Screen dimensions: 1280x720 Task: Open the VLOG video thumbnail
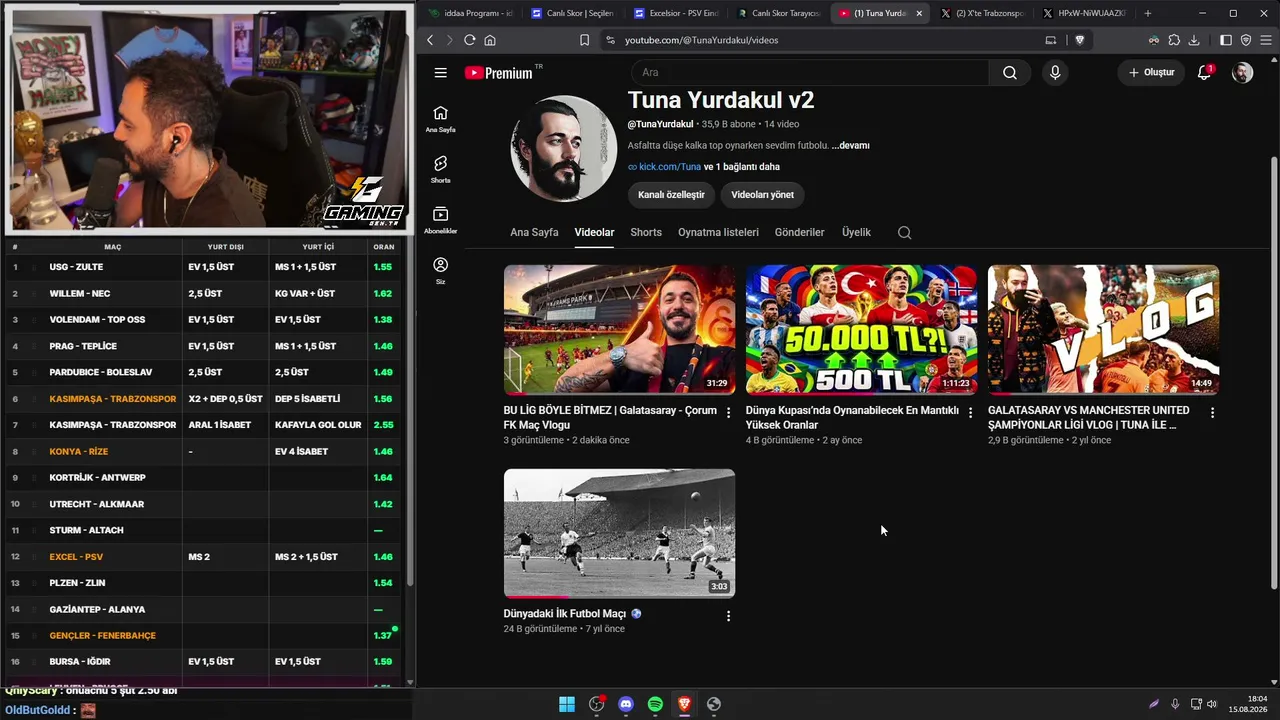pyautogui.click(x=1103, y=329)
